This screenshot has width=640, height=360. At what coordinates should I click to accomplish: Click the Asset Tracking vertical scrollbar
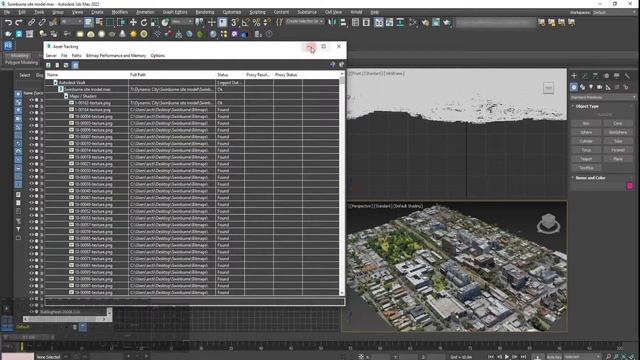click(x=342, y=184)
